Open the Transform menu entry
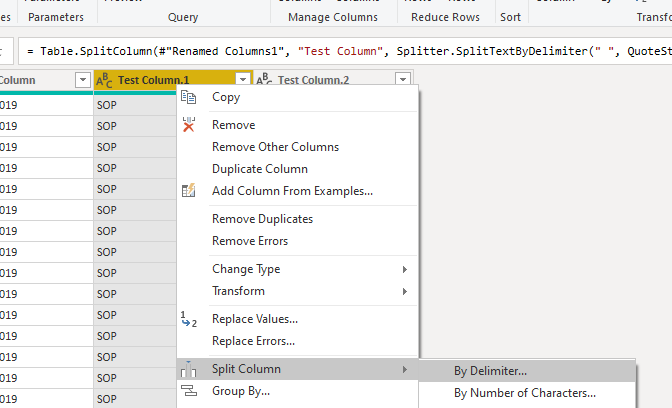Image resolution: width=672 pixels, height=408 pixels. (297, 291)
